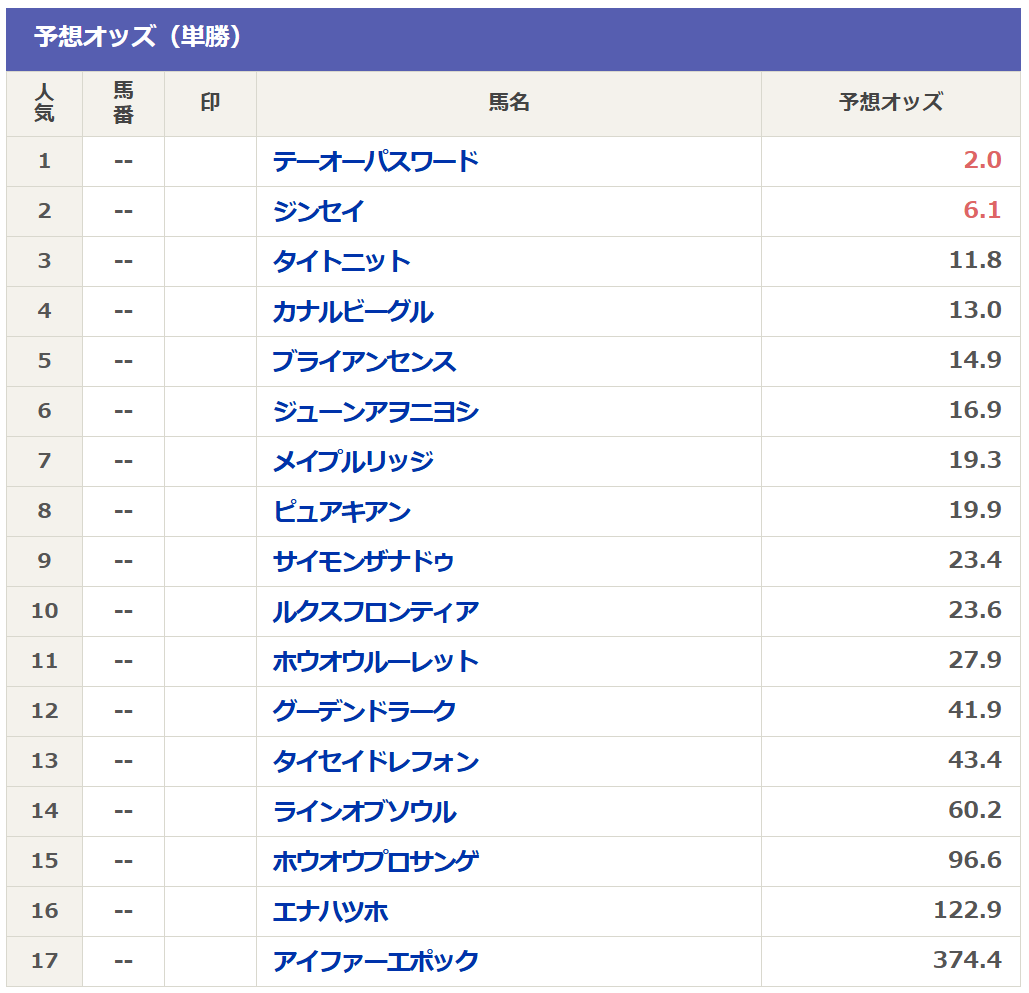Viewport: 1029px width, 993px height.
Task: Select the エナハツホ link
Action: [x=330, y=912]
